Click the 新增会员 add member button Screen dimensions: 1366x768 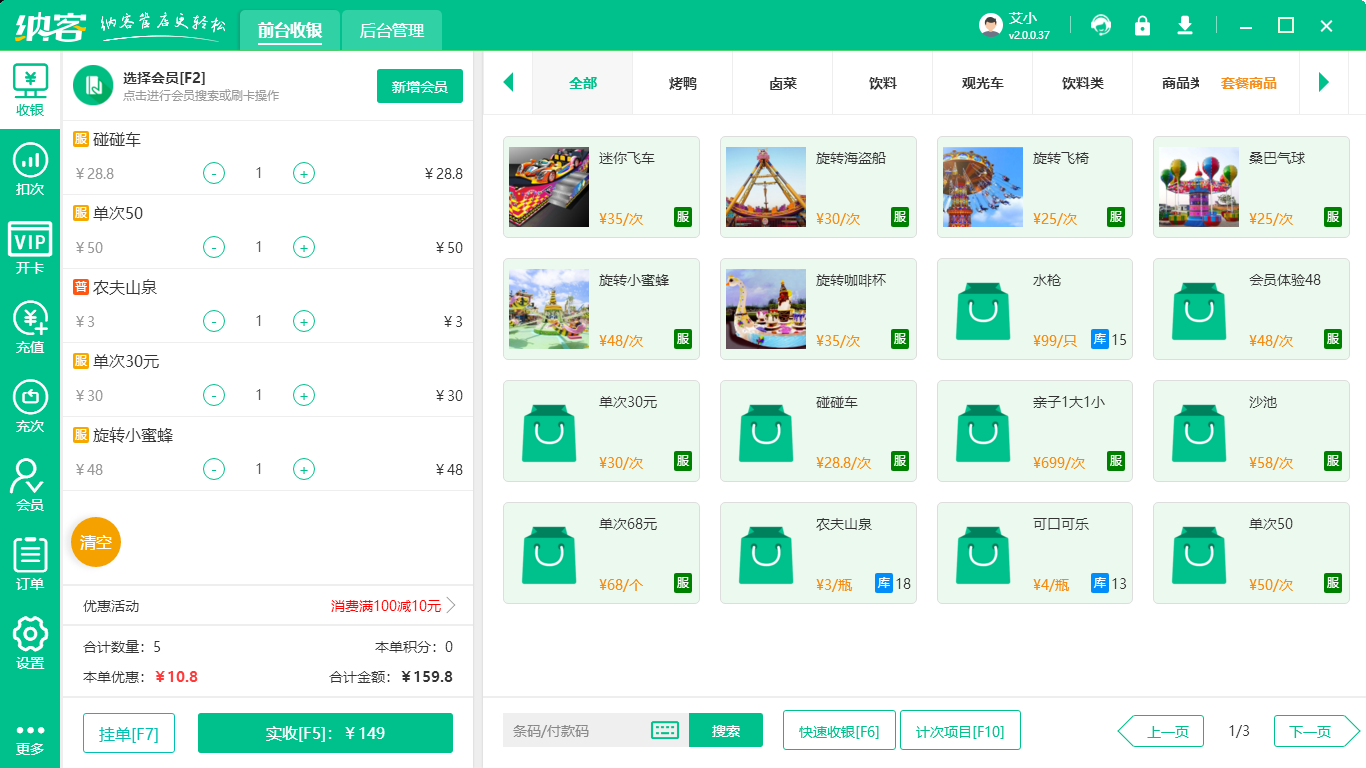[419, 87]
